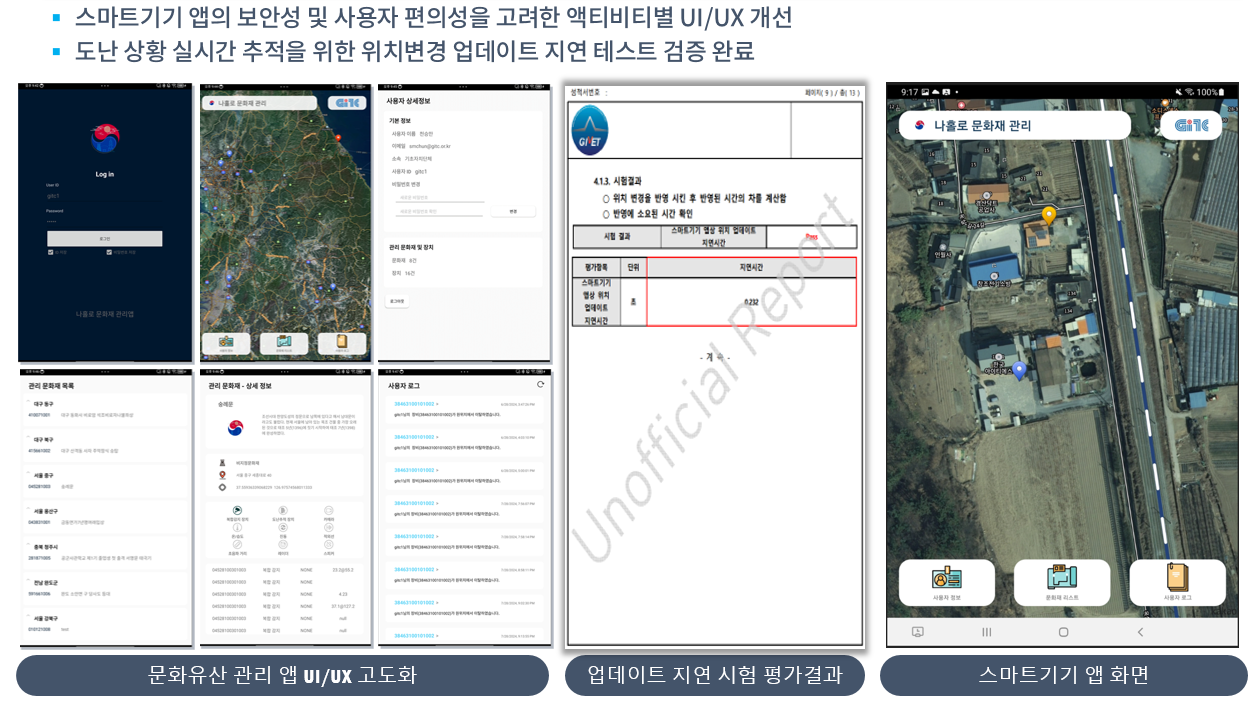
Task: Toggle the ID 저장 checkbox
Action: [x=51, y=252]
